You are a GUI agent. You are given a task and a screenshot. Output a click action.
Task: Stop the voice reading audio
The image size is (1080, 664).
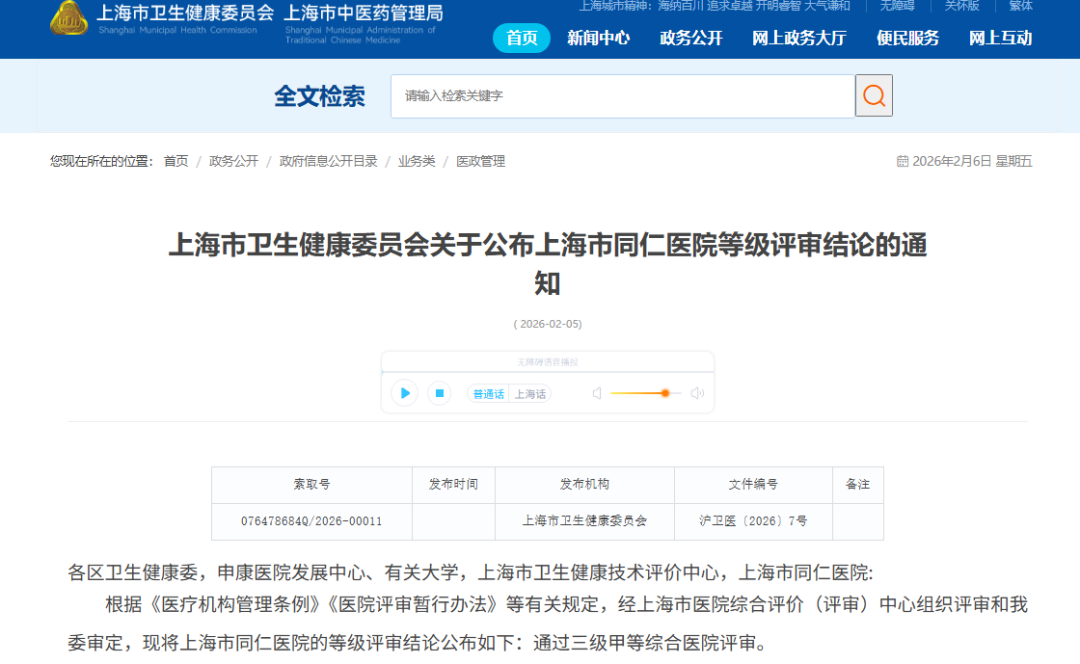point(439,393)
